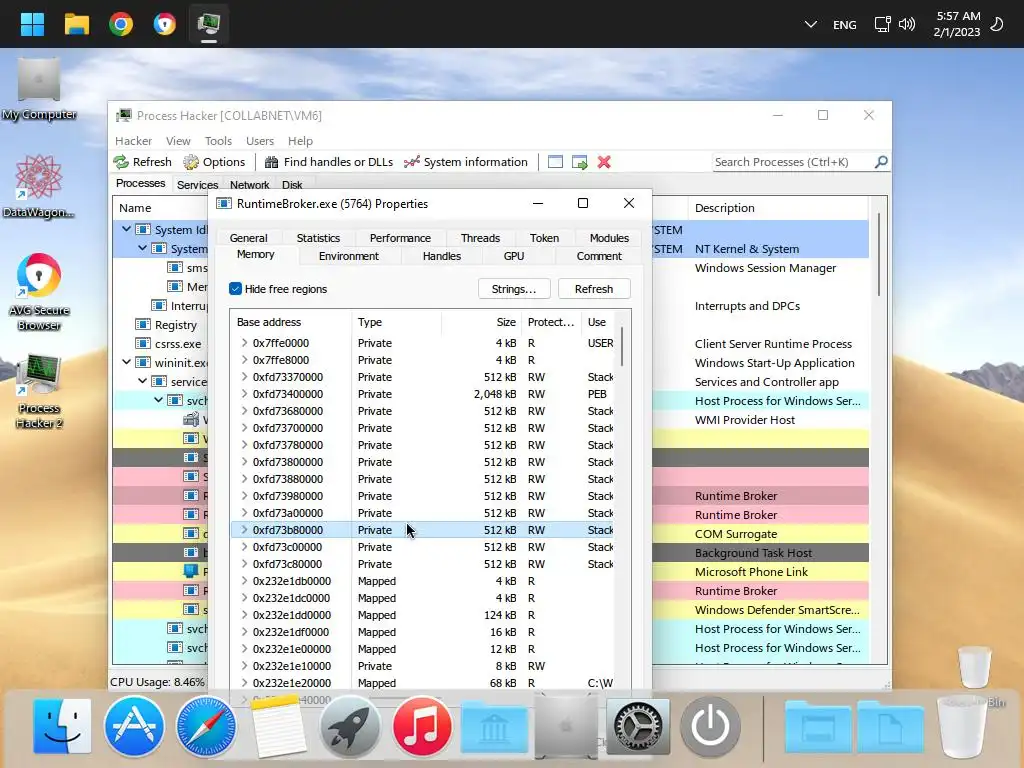Click the ENG language indicator
This screenshot has width=1024, height=768.
pos(844,25)
